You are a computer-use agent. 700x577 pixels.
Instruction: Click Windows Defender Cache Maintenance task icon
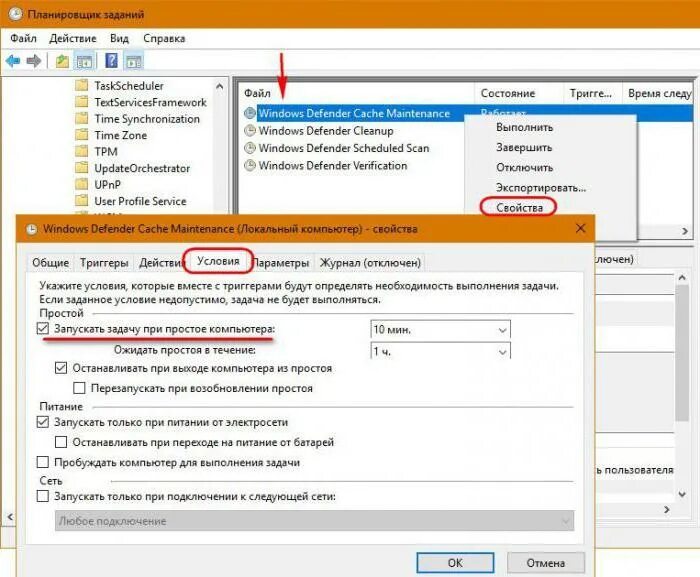pos(250,113)
